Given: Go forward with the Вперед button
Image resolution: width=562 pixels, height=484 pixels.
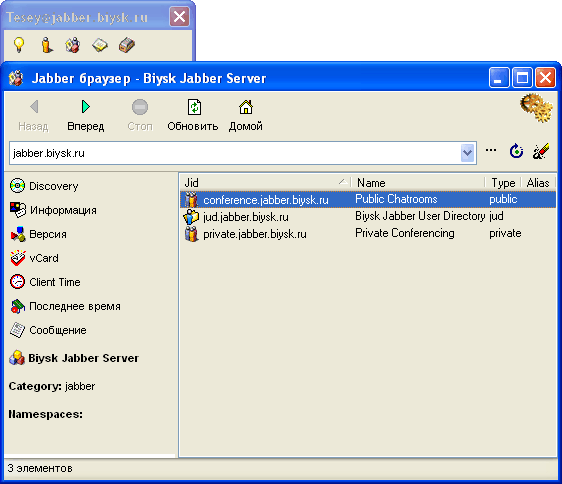Looking at the screenshot, I should [x=86, y=115].
